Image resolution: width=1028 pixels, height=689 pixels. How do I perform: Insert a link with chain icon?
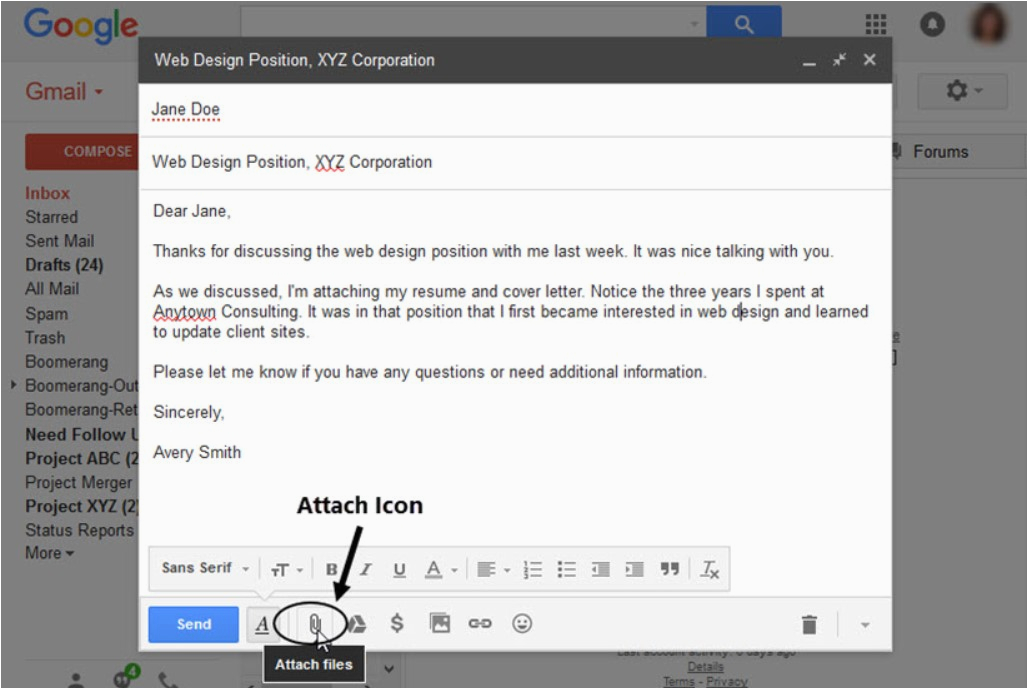(480, 624)
